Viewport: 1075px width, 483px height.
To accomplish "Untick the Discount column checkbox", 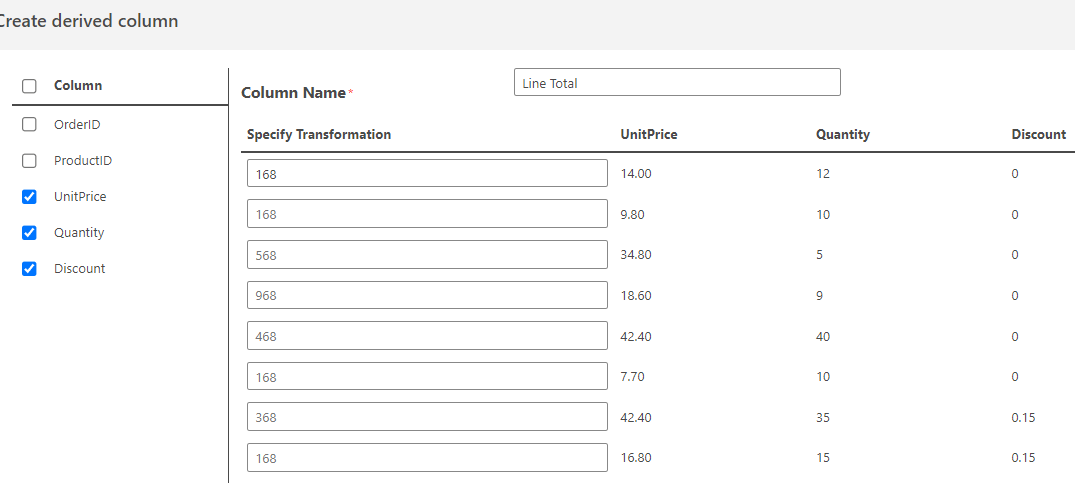I will pyautogui.click(x=29, y=269).
